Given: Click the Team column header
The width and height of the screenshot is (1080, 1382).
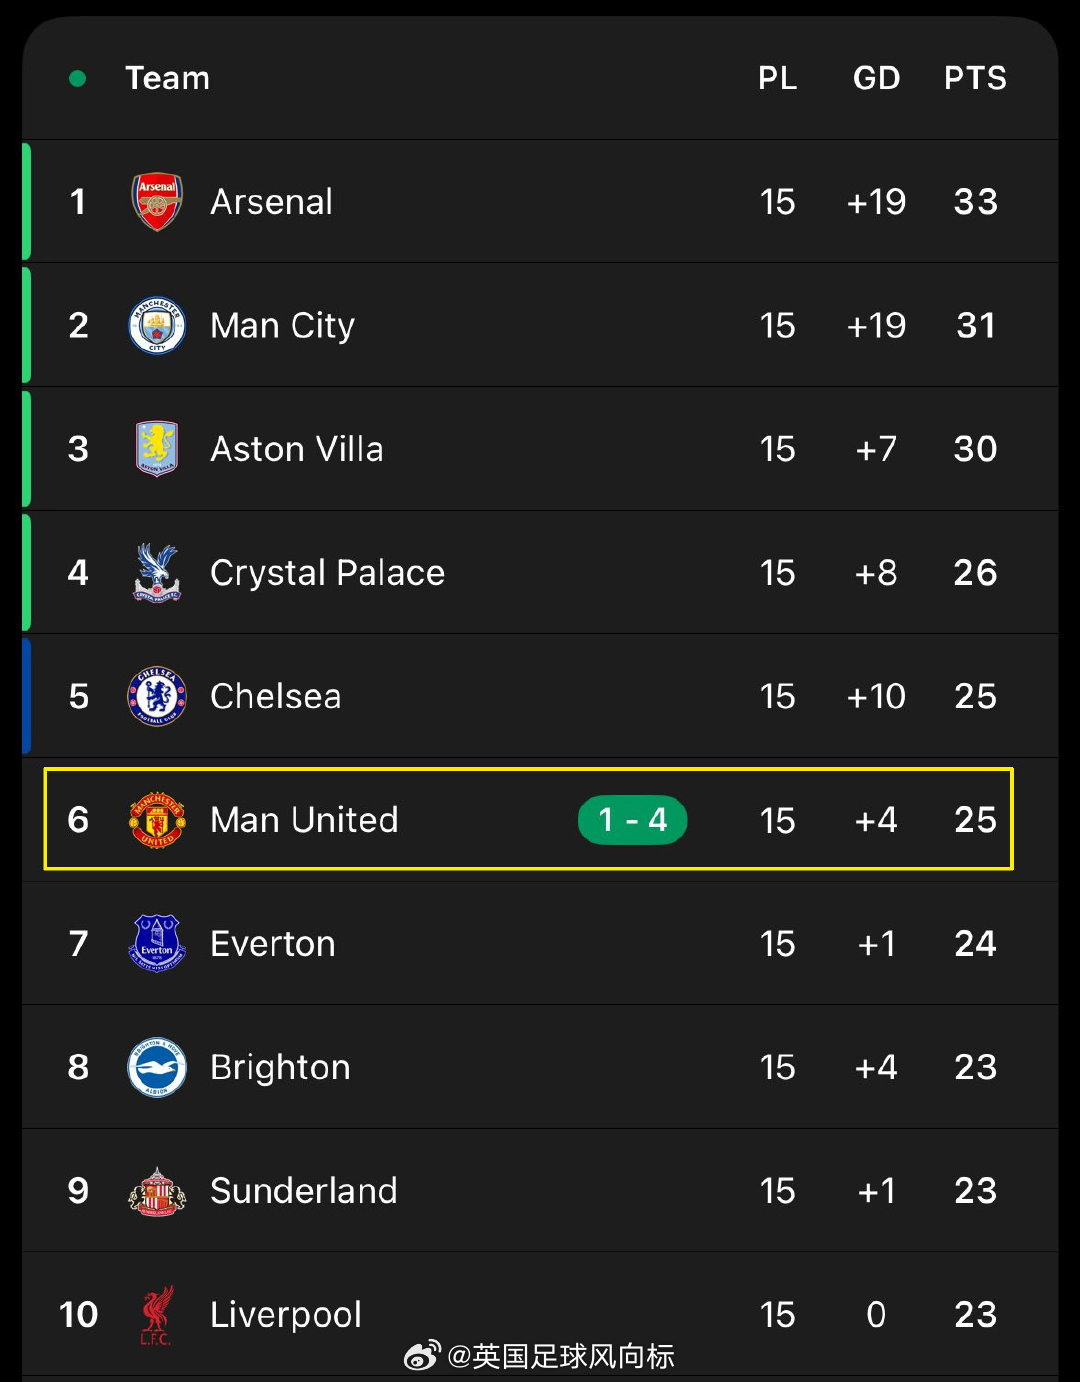Looking at the screenshot, I should [167, 78].
